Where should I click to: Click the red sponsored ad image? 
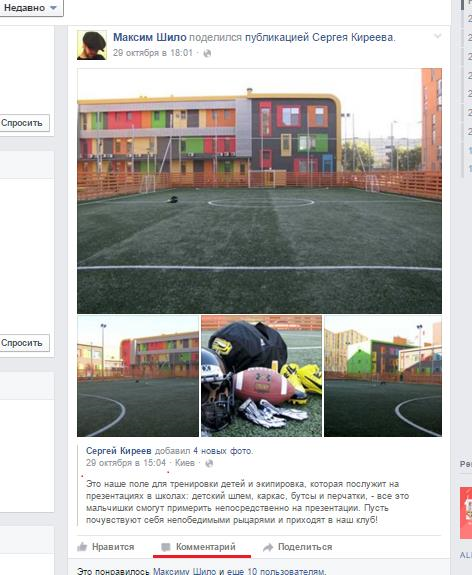click(x=466, y=513)
